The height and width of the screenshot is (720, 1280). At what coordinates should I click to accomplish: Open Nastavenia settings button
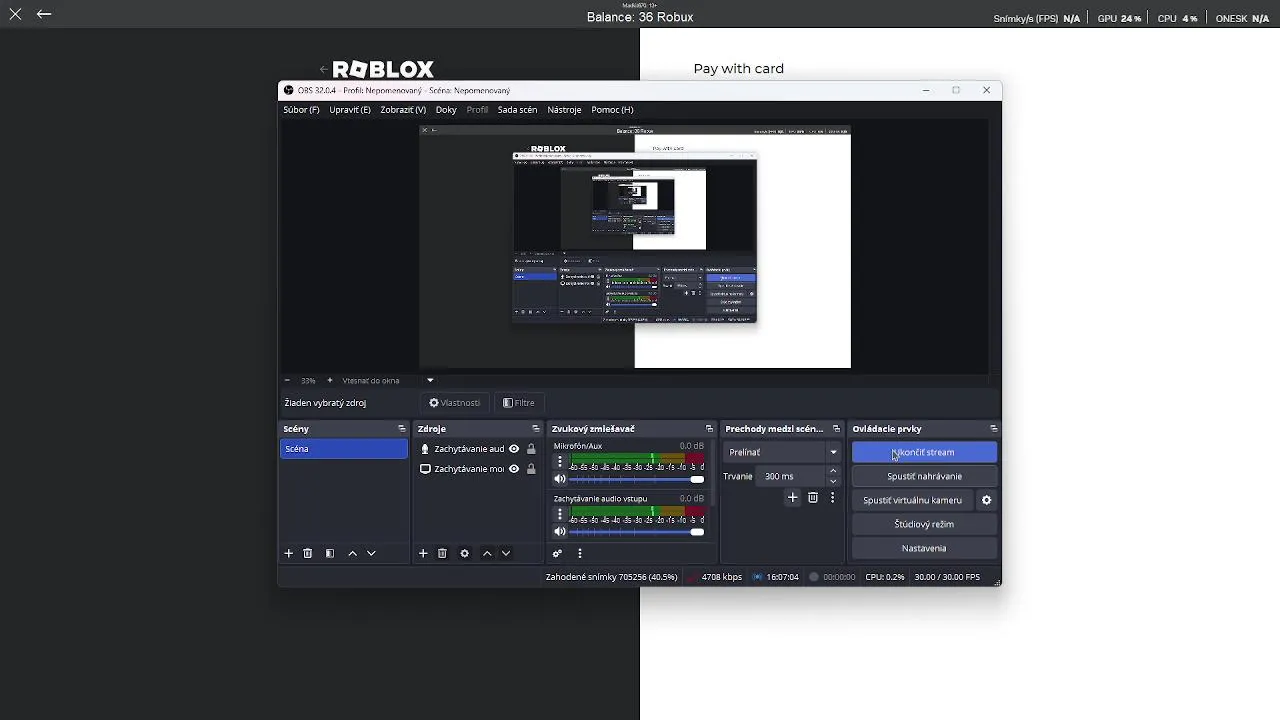(x=924, y=548)
